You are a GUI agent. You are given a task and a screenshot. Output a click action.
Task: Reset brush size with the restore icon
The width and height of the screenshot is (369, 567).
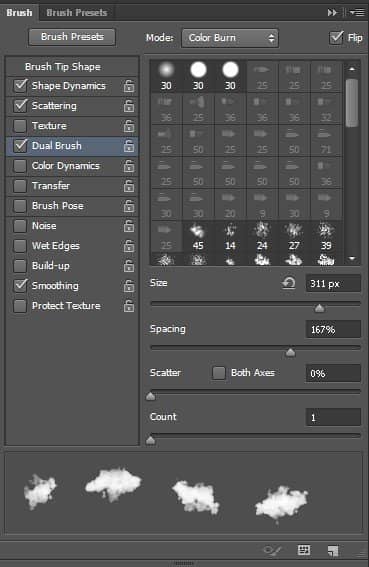coord(288,283)
